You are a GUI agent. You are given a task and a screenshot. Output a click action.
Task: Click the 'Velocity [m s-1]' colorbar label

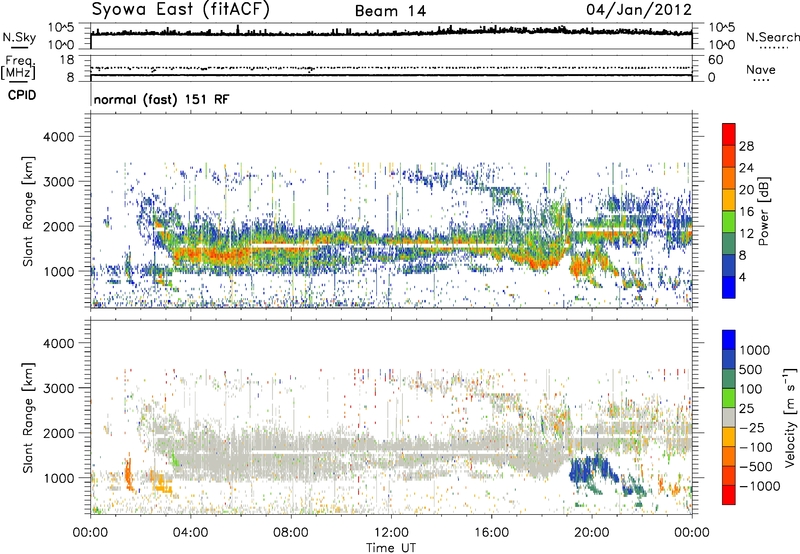790,417
